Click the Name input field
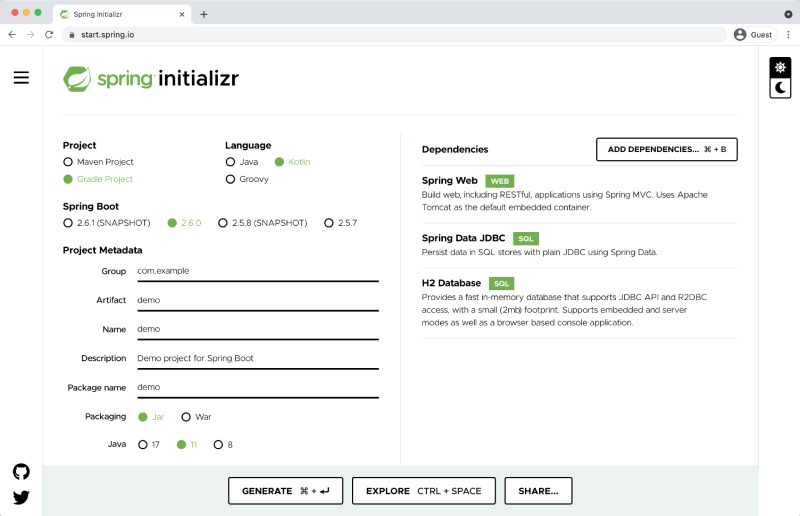 (258, 329)
